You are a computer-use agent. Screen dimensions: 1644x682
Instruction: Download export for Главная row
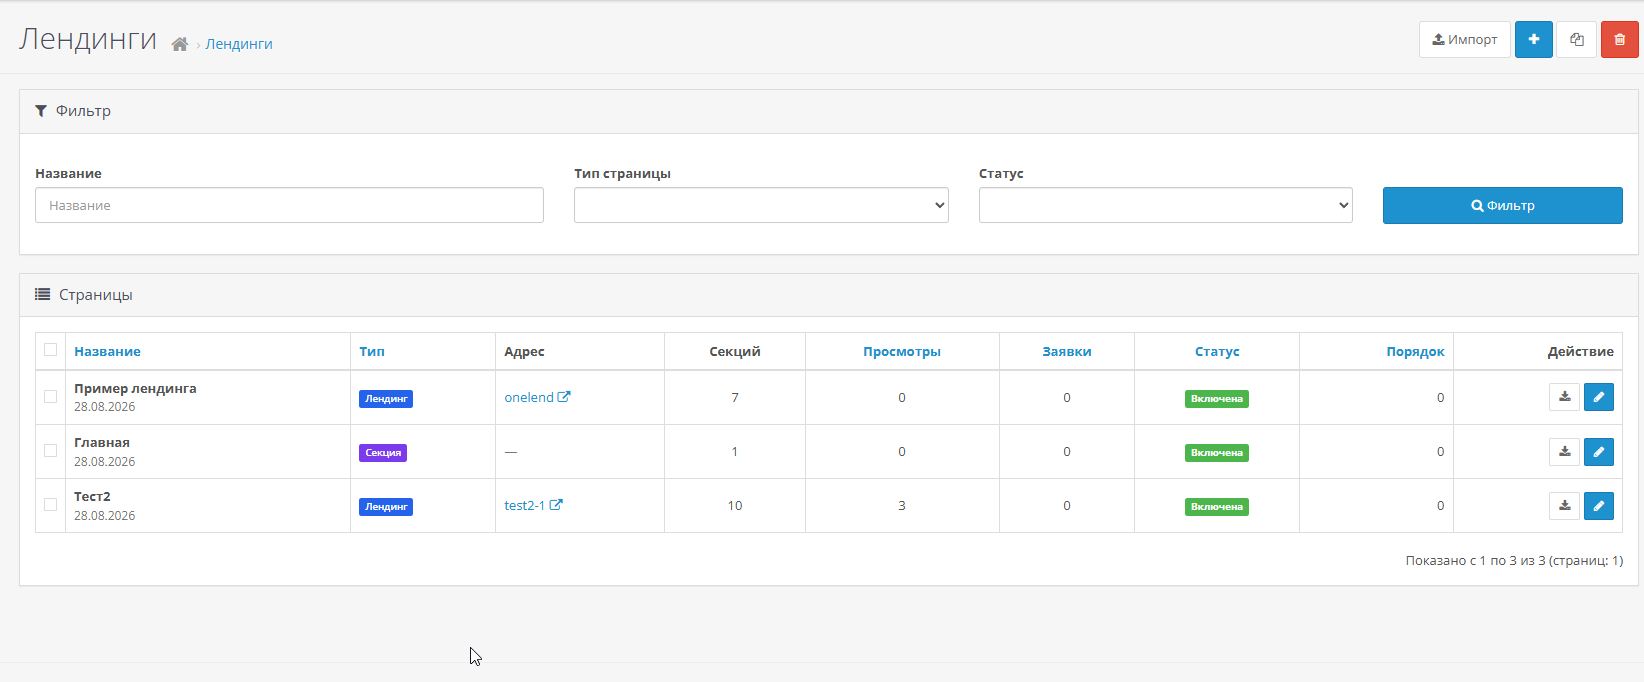[1565, 451]
